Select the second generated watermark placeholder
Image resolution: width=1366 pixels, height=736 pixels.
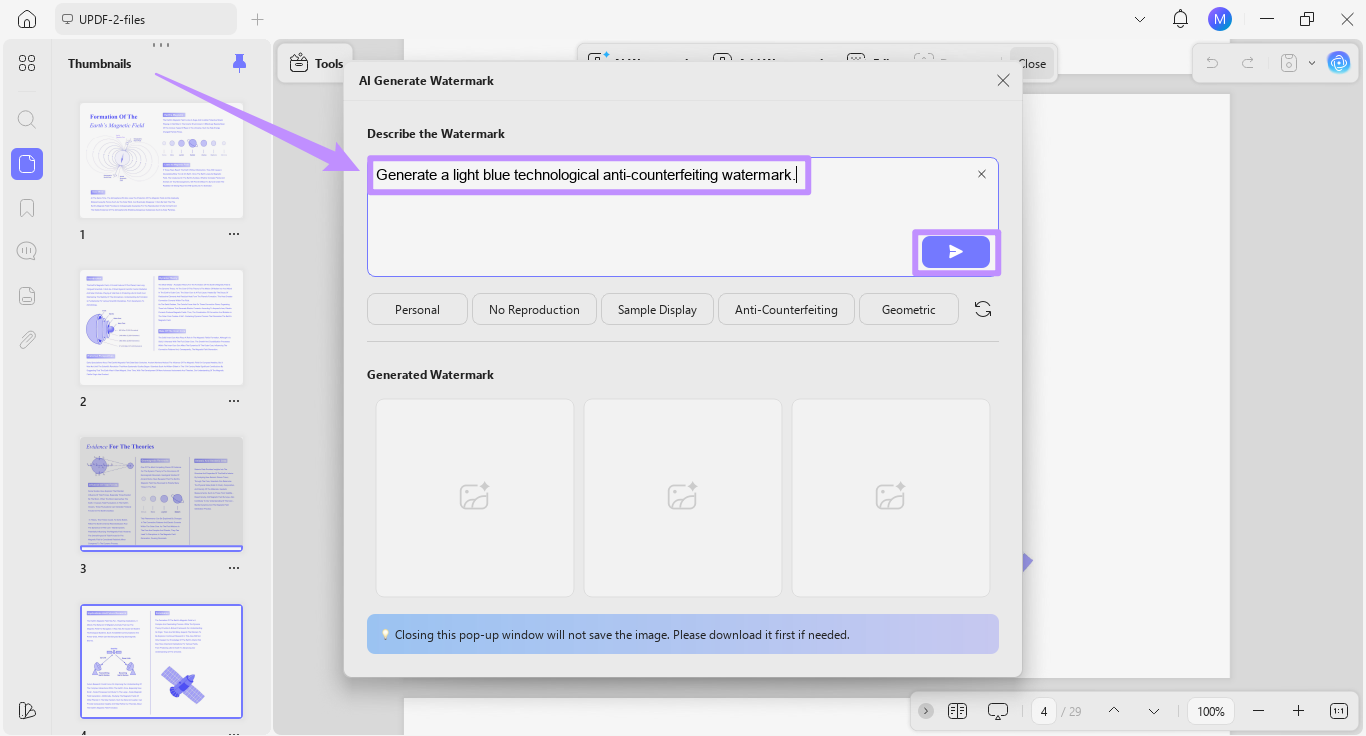pyautogui.click(x=683, y=498)
